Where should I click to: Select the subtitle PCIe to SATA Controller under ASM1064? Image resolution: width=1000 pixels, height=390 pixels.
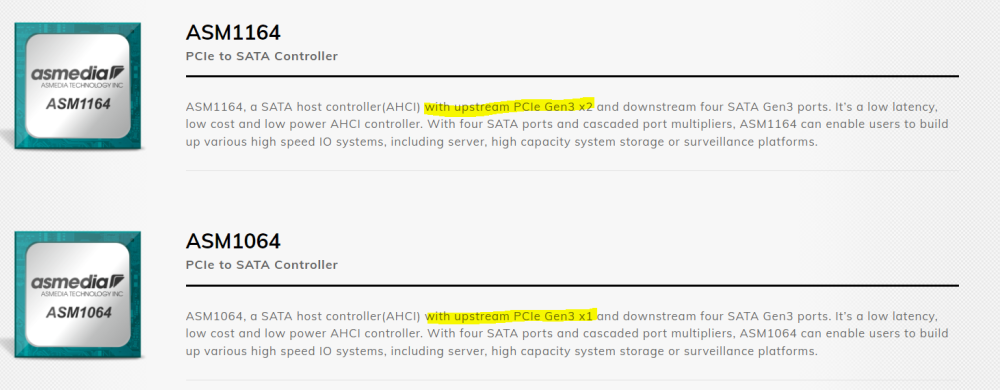point(261,265)
